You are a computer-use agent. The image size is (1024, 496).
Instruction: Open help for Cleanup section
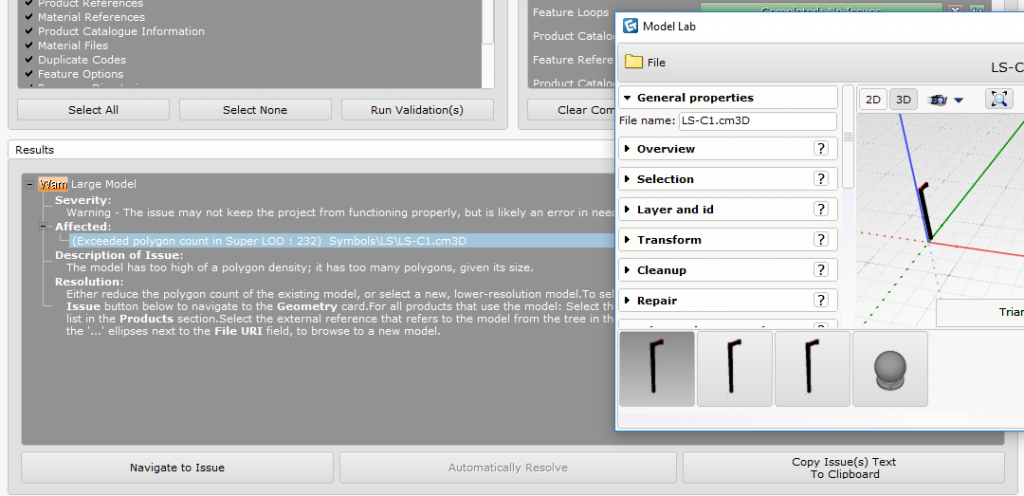[x=821, y=270]
